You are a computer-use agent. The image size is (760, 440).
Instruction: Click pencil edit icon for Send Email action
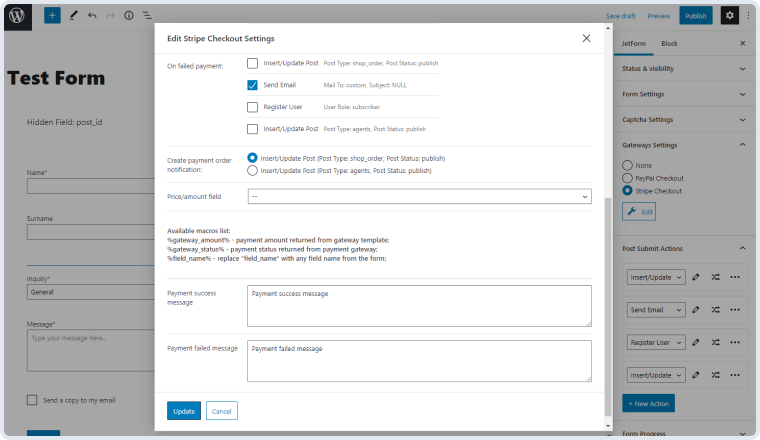point(696,310)
